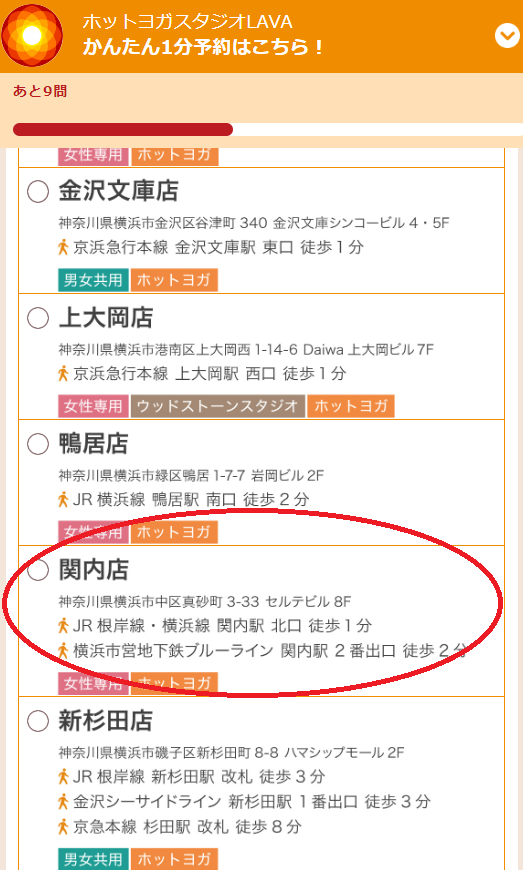The image size is (524, 870).
Task: Click the 上大岡店 store name heading
Action: [106, 318]
